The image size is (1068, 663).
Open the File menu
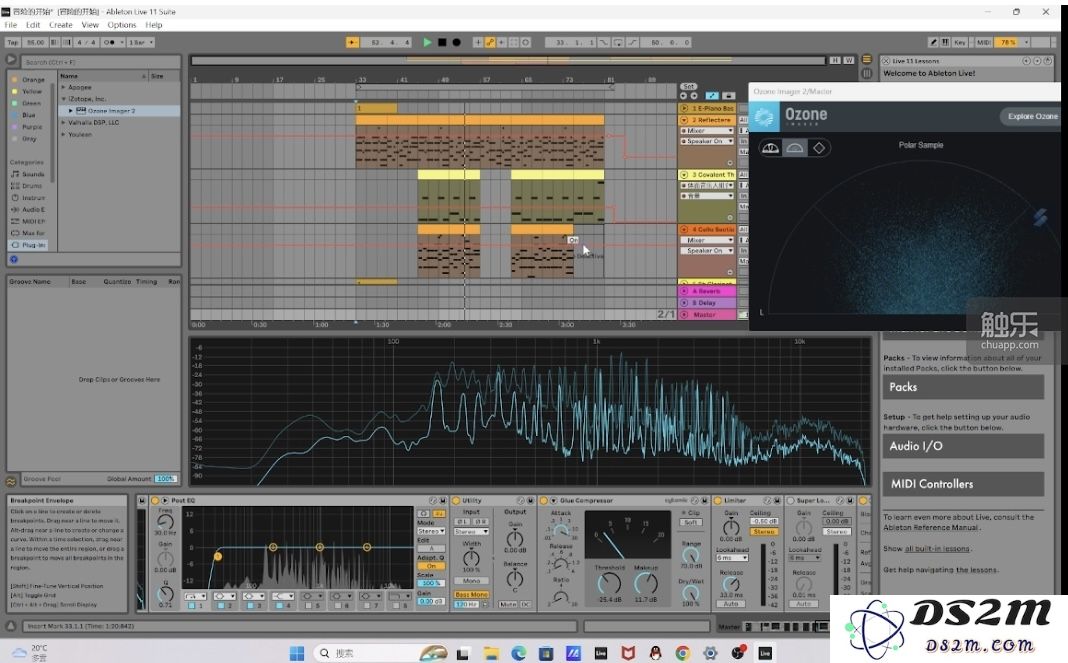tap(11, 25)
